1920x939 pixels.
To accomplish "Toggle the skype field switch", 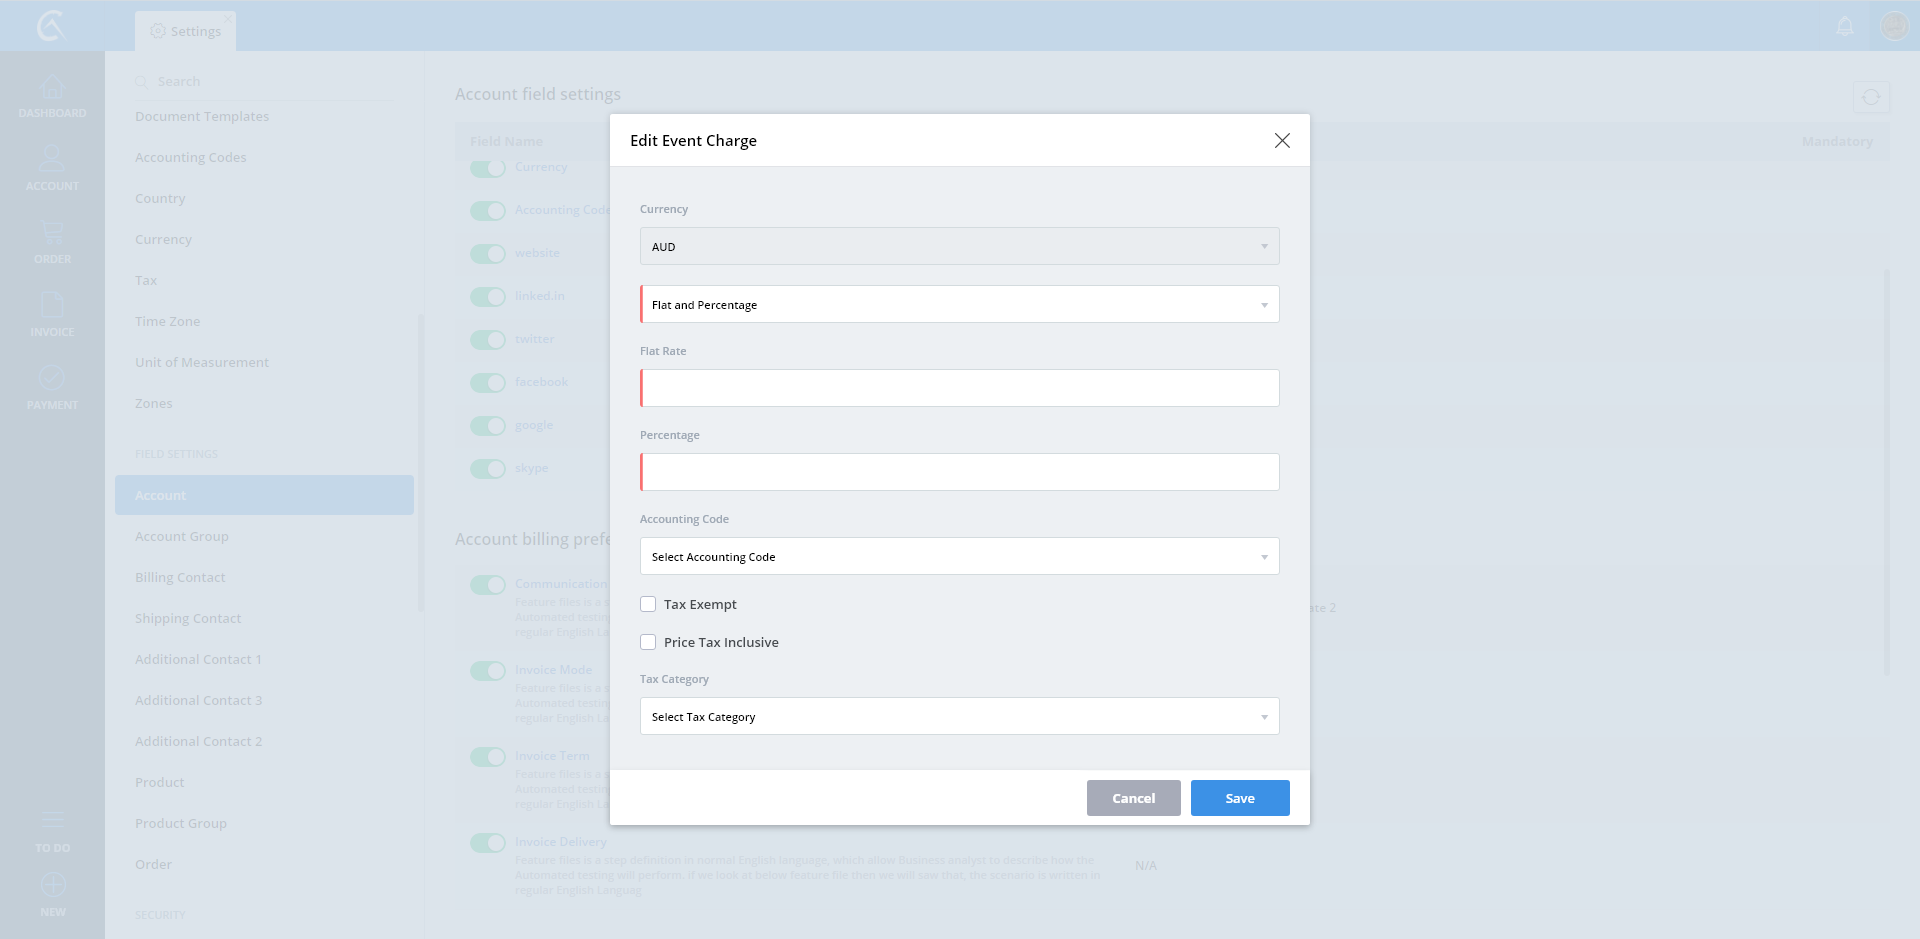I will (x=488, y=469).
